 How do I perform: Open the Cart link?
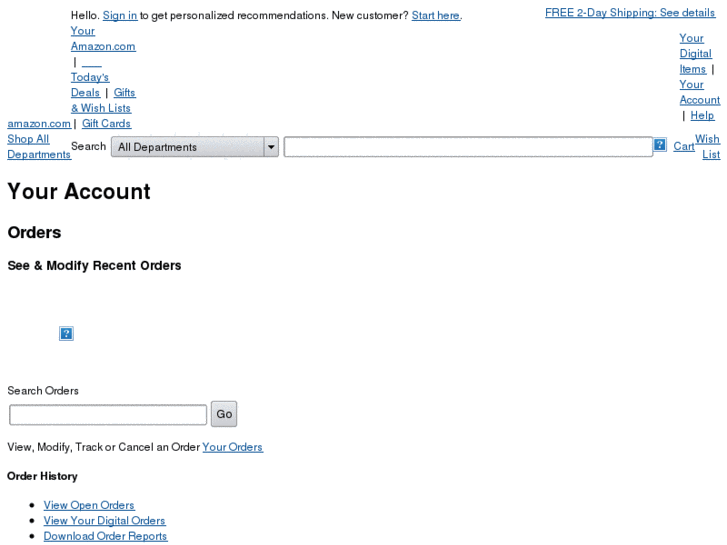(x=684, y=147)
